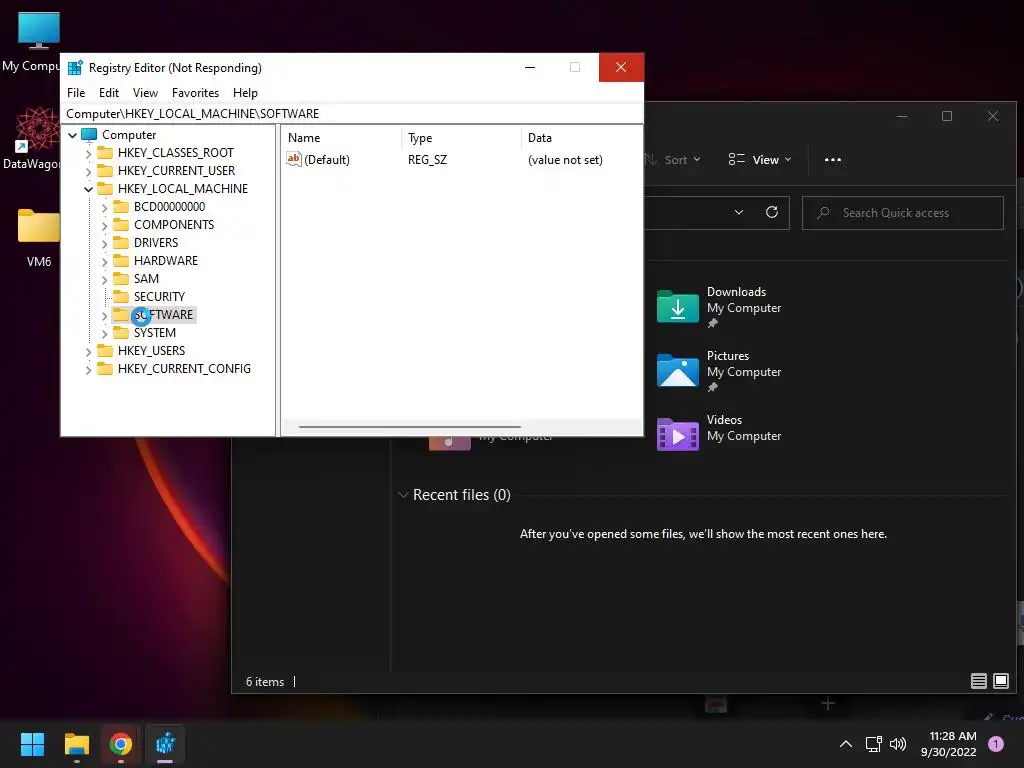Open the Windows Start menu
1024x768 pixels.
point(32,744)
